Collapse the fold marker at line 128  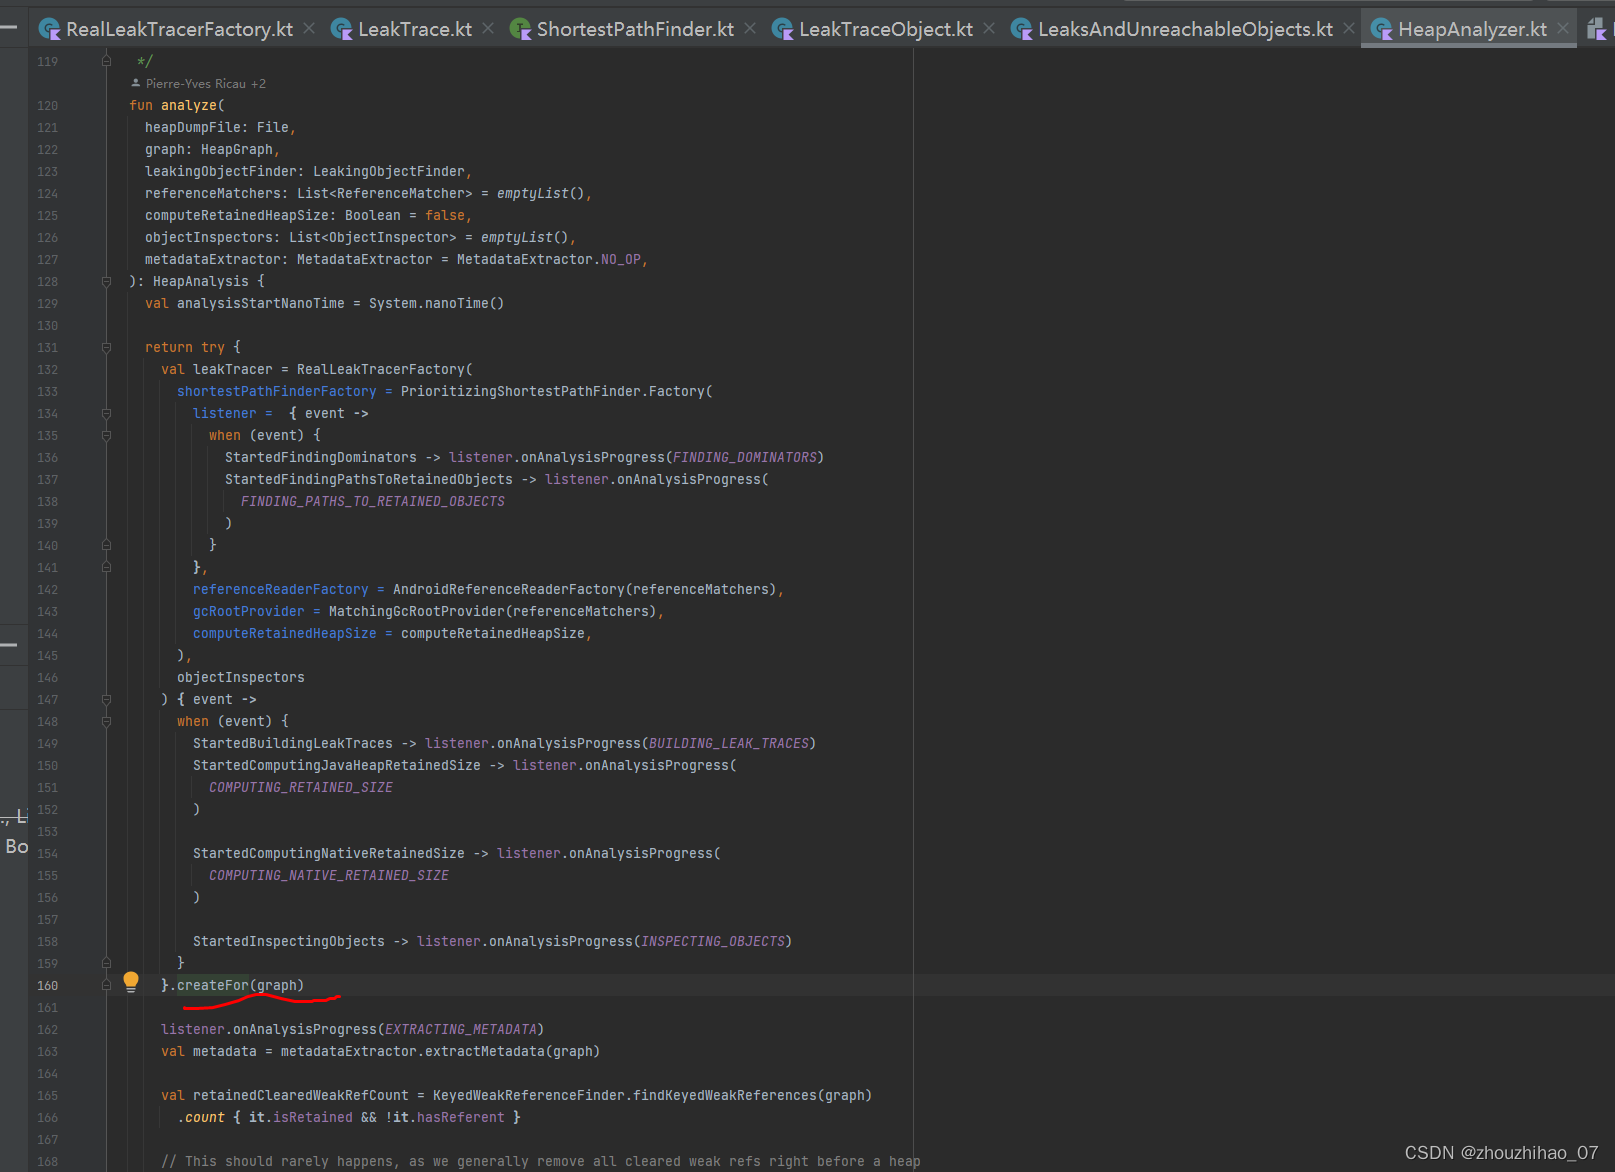point(106,281)
